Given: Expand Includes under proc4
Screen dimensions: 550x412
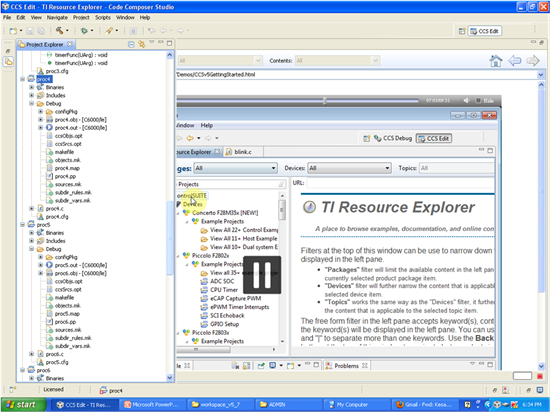Looking at the screenshot, I should pos(32,95).
